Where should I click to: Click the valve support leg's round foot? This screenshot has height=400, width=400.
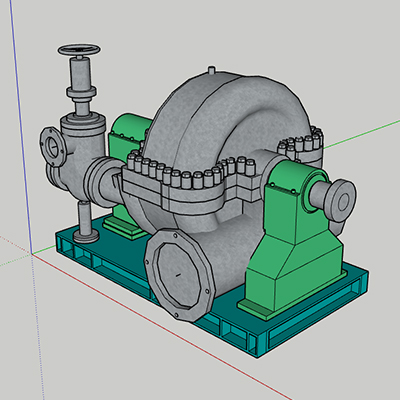[x=86, y=237]
